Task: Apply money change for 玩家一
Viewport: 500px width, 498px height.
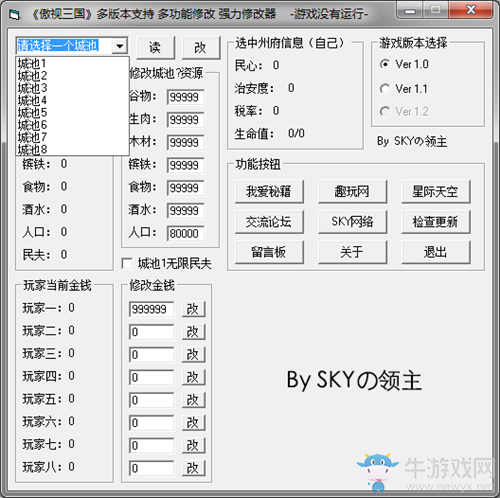Action: click(x=193, y=309)
